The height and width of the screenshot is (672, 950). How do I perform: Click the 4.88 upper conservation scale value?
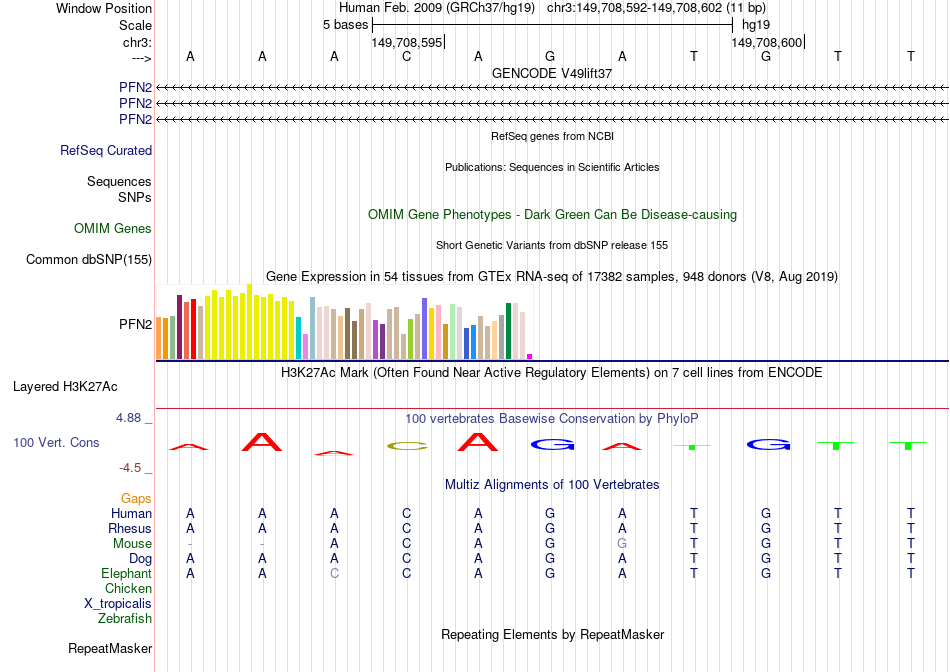point(128,418)
